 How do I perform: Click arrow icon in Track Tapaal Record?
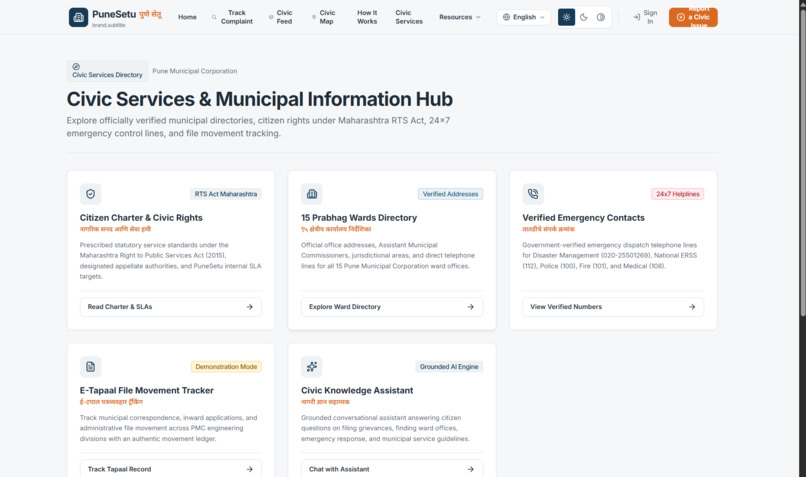249,469
